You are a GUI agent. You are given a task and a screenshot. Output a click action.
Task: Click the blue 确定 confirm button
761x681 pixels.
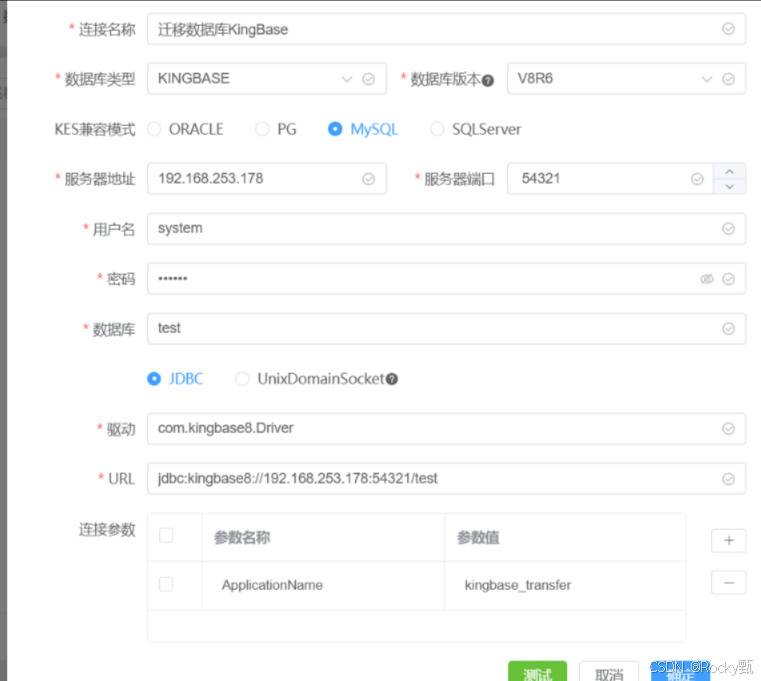[680, 672]
